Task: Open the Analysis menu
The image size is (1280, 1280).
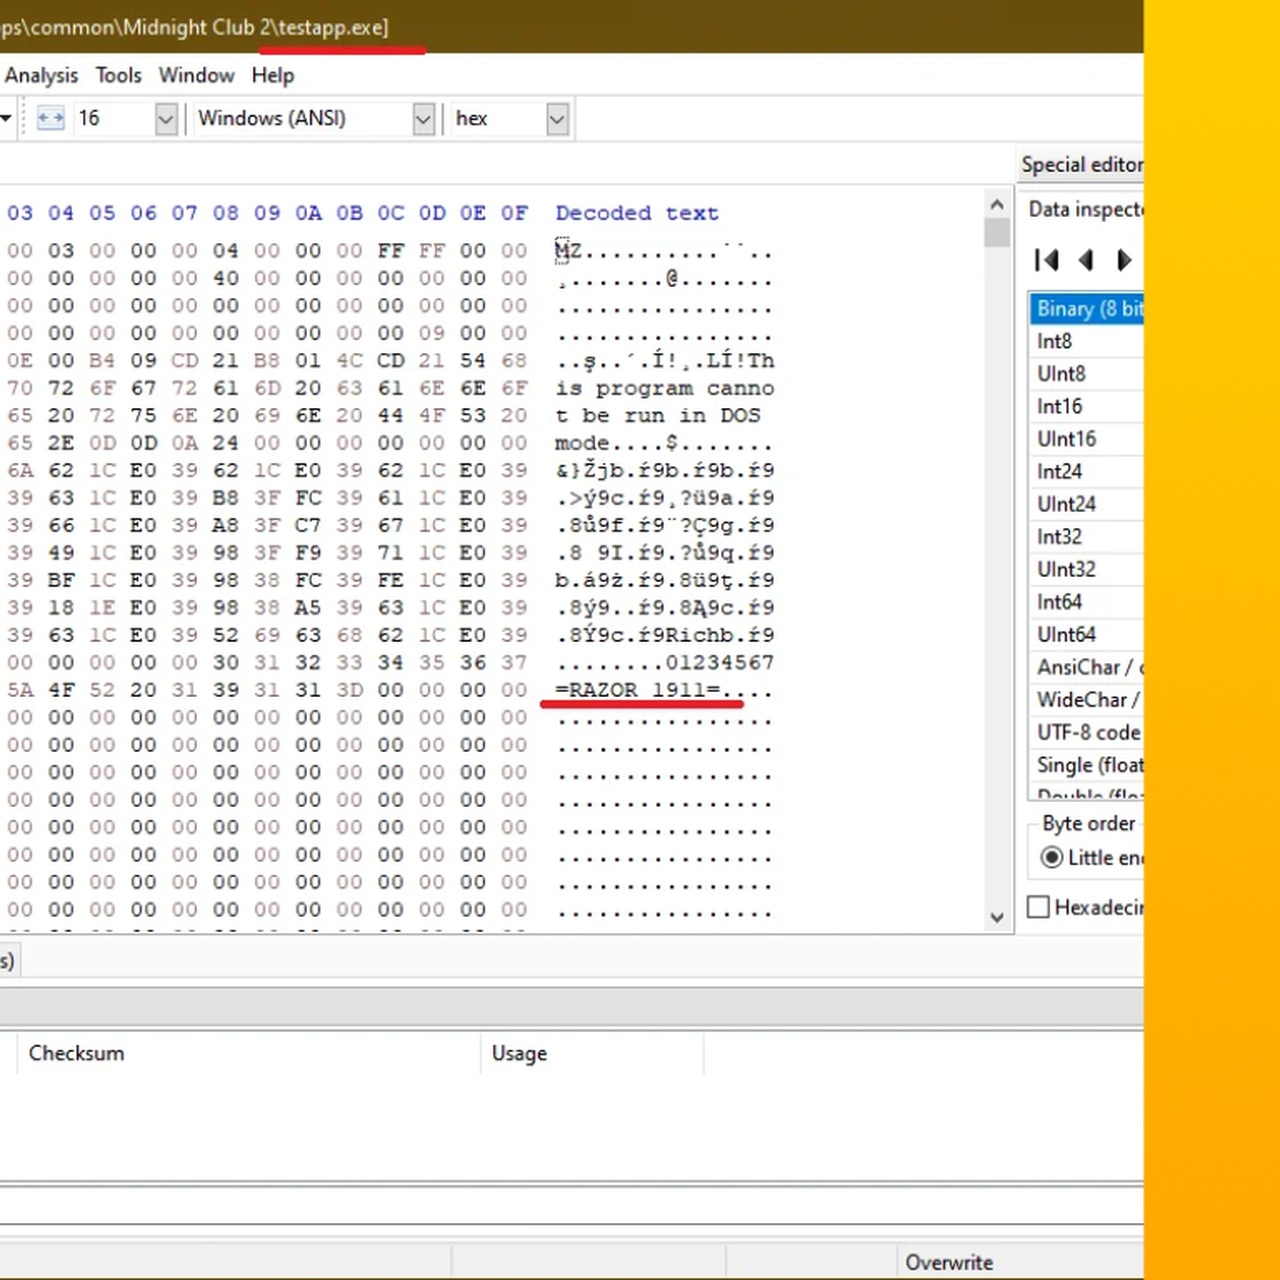Action: (x=41, y=76)
